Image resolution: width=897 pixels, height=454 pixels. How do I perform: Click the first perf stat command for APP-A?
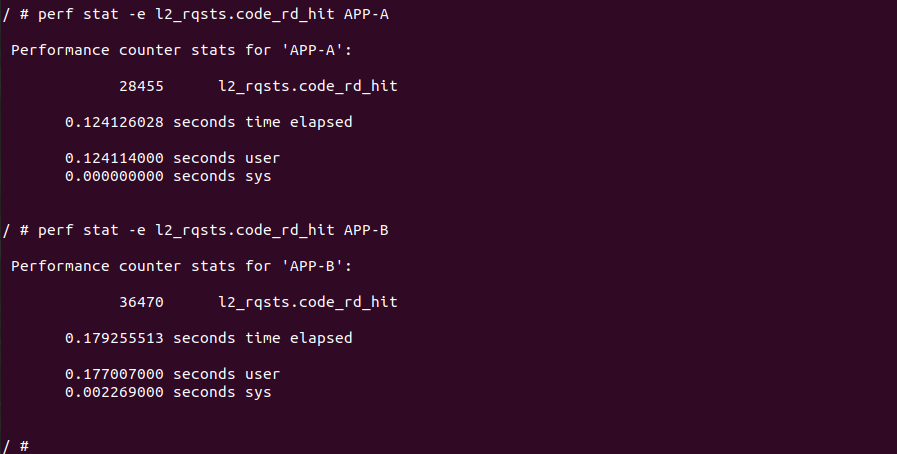[195, 14]
